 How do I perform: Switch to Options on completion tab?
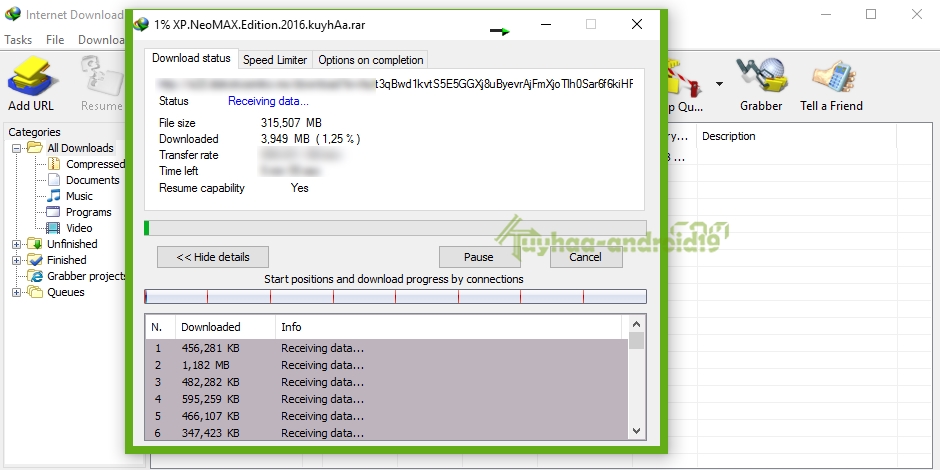click(x=370, y=60)
